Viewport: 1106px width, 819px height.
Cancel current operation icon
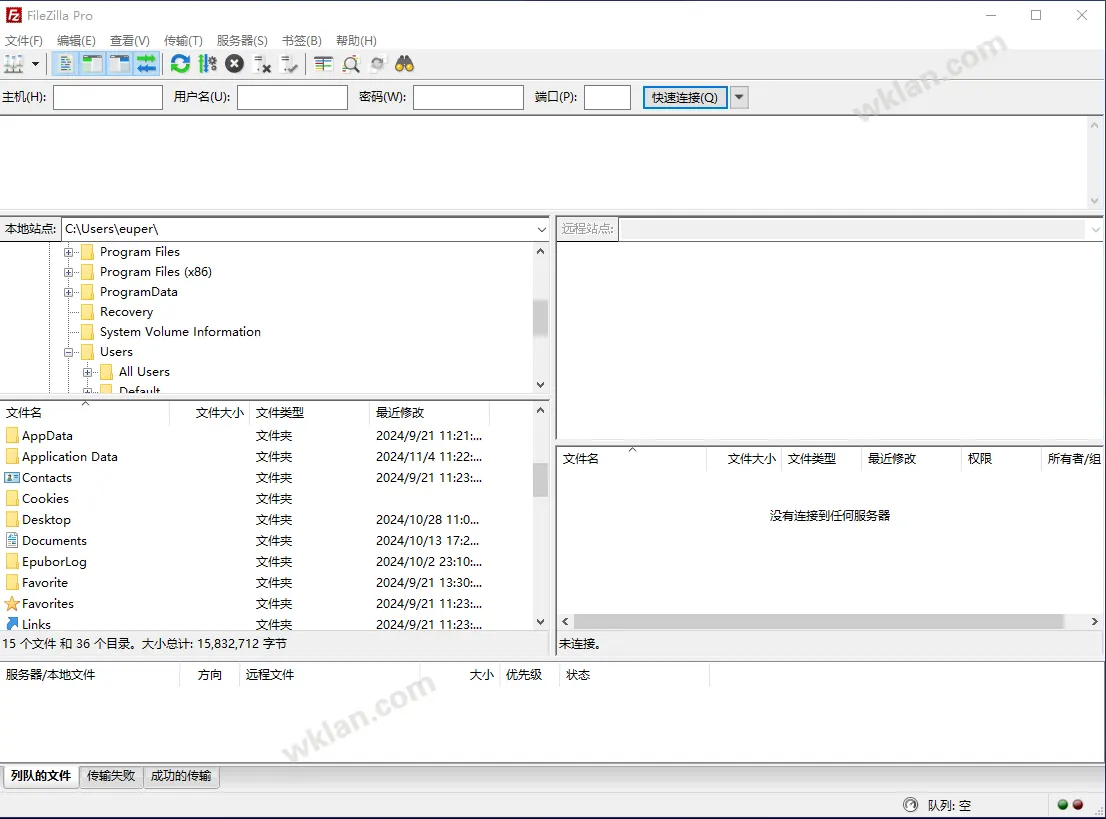(x=234, y=64)
